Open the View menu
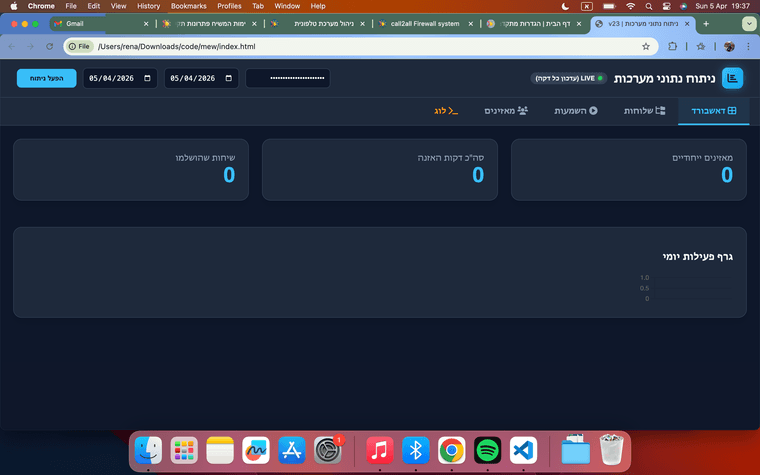Screen dimensions: 760x475 118,6
